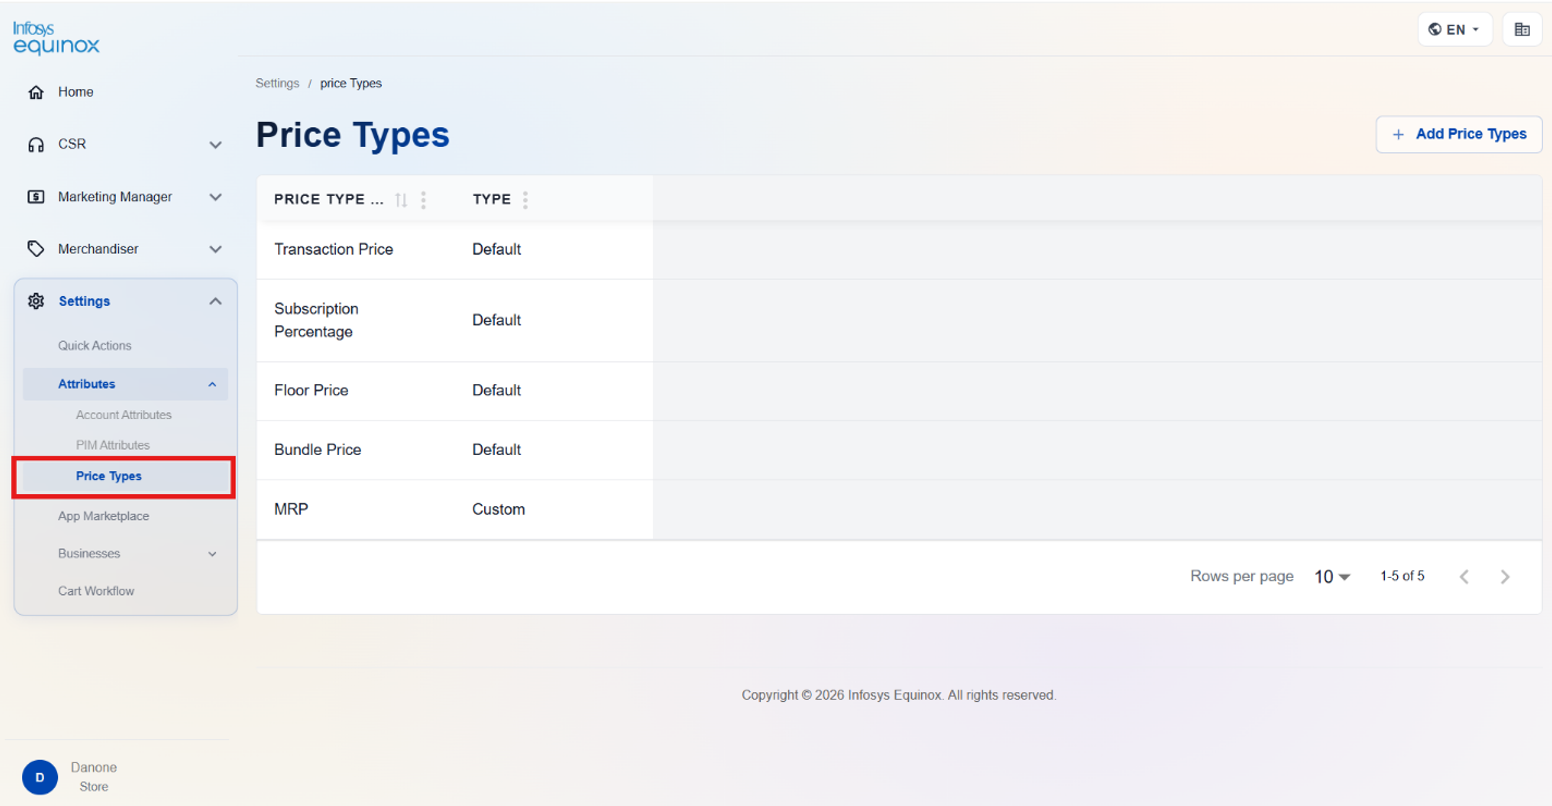Click the Home house icon
The width and height of the screenshot is (1552, 806).
[x=36, y=92]
